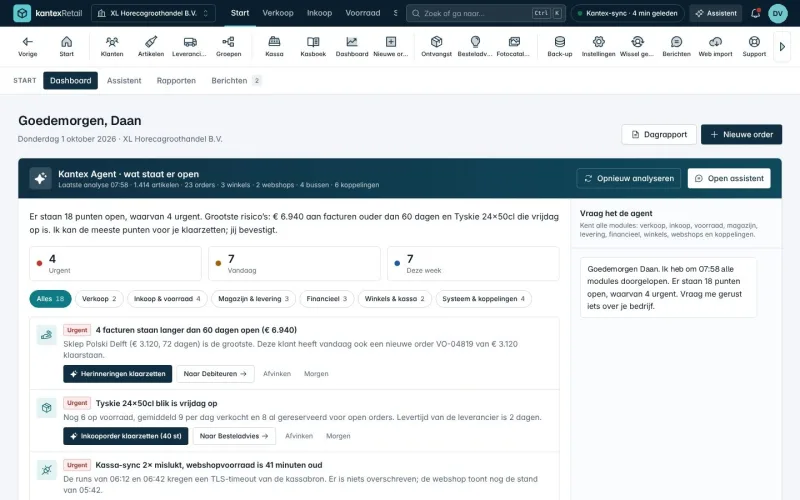This screenshot has height=500, width=800.
Task: Open Dashboard chart icon in toolbar
Action: 352,46
